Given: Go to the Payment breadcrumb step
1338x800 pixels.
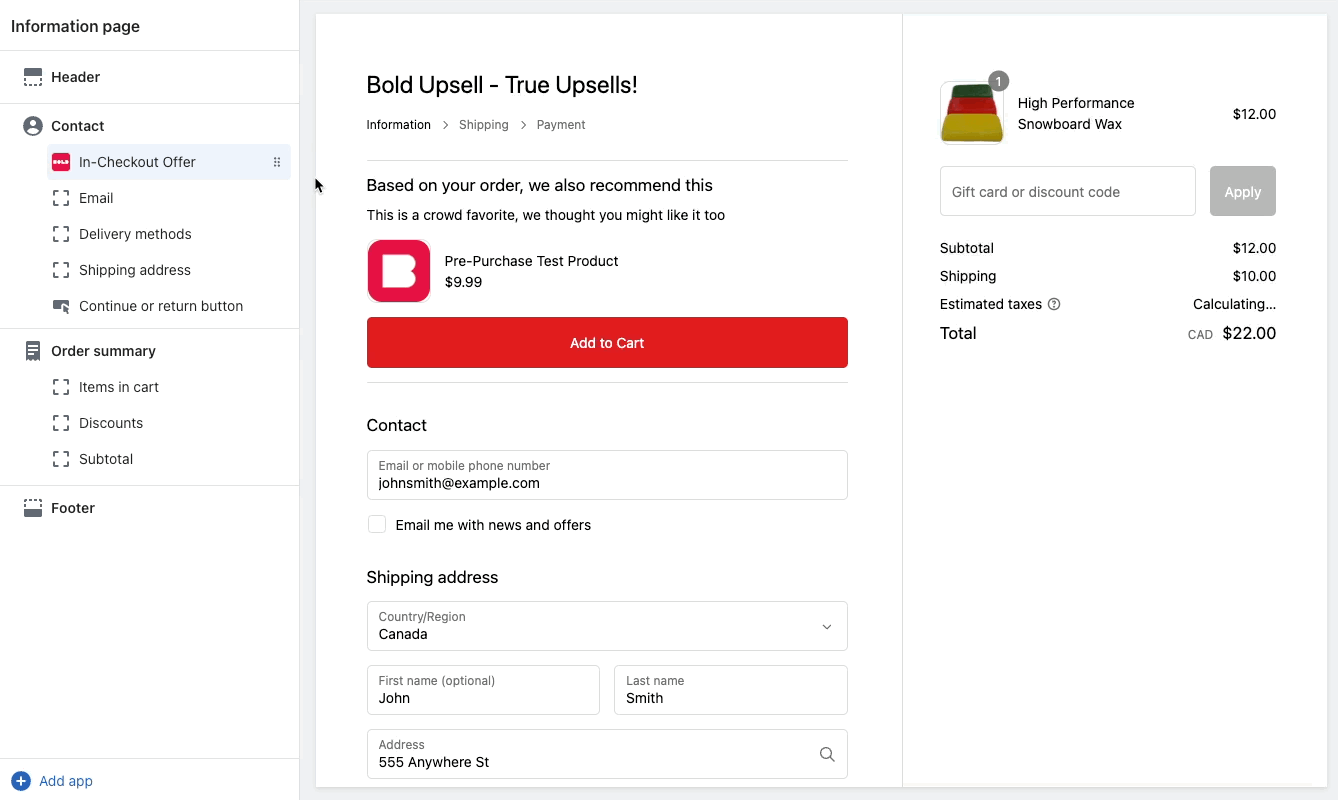Looking at the screenshot, I should [x=561, y=125].
